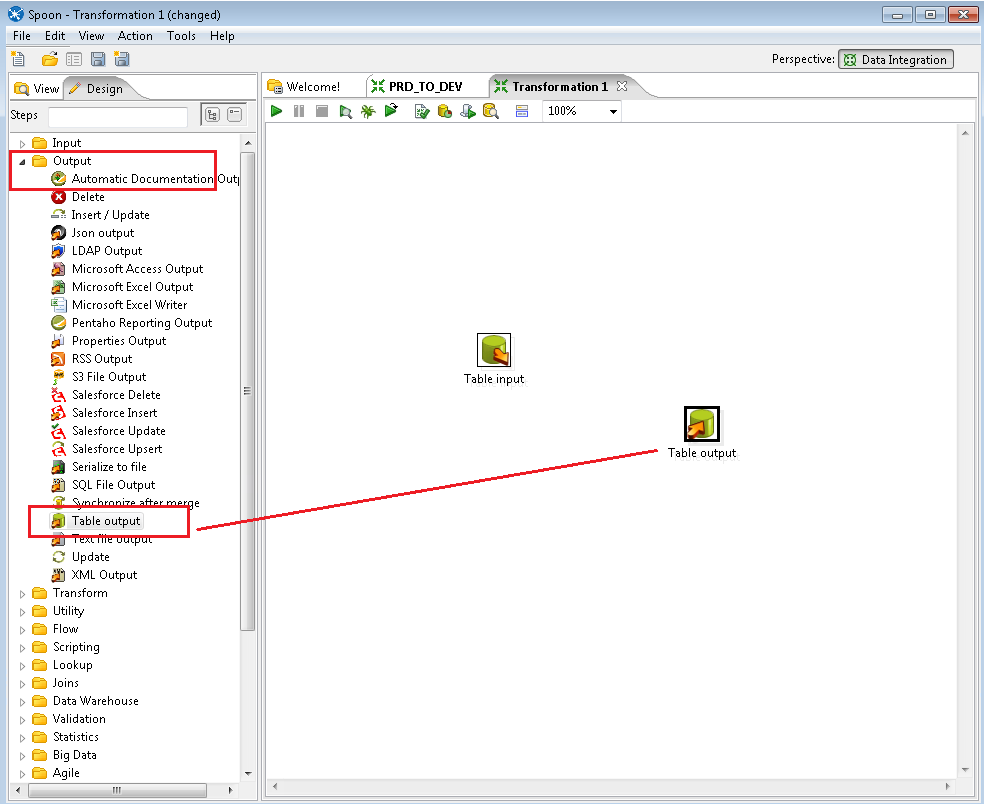Select the Perspective: Data Integration button
The image size is (984, 804).
click(896, 59)
